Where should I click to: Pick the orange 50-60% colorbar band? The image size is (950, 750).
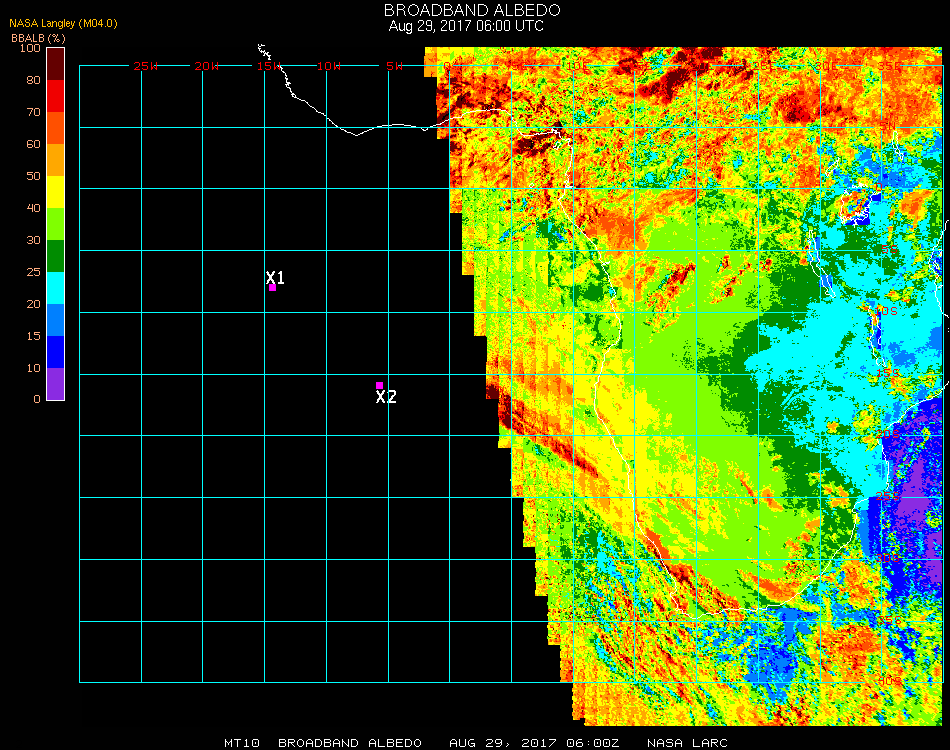click(56, 159)
